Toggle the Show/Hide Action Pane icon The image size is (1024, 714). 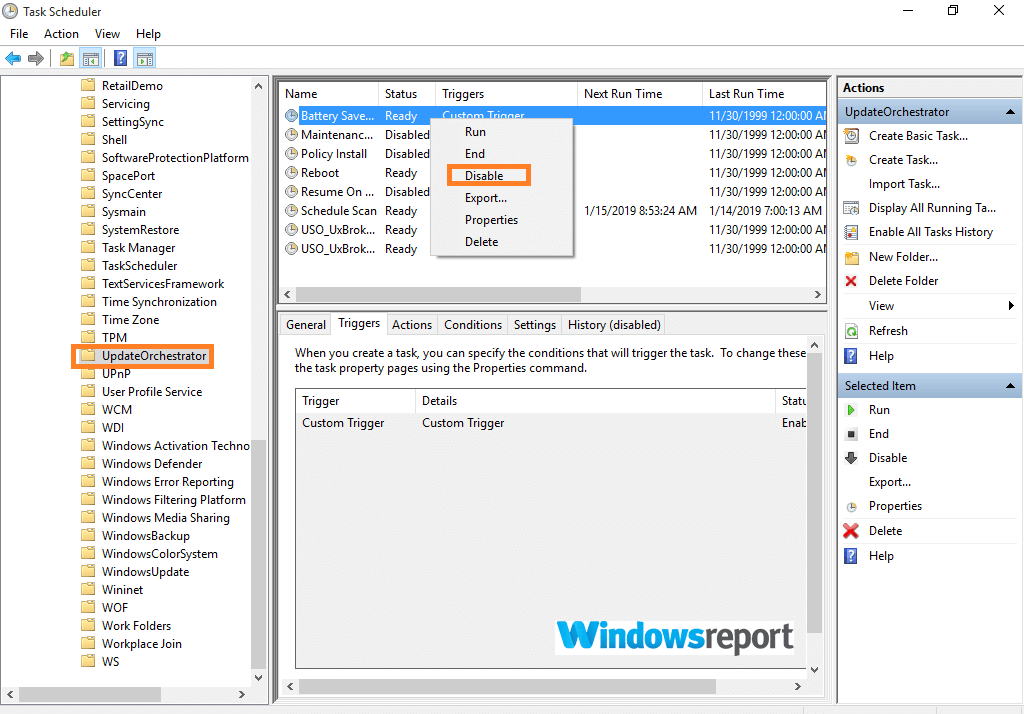(x=145, y=59)
